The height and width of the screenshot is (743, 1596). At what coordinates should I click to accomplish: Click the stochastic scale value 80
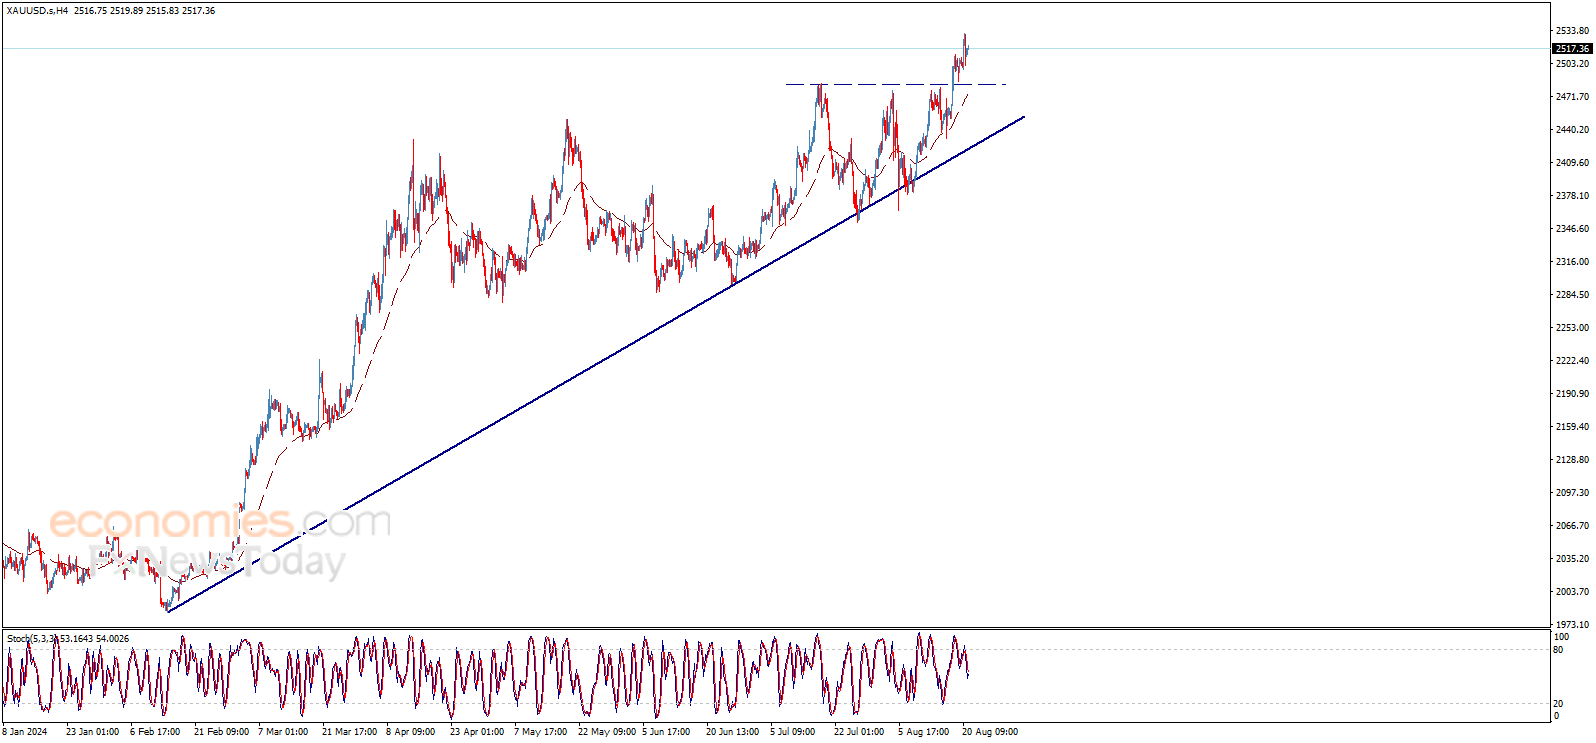[x=1558, y=650]
